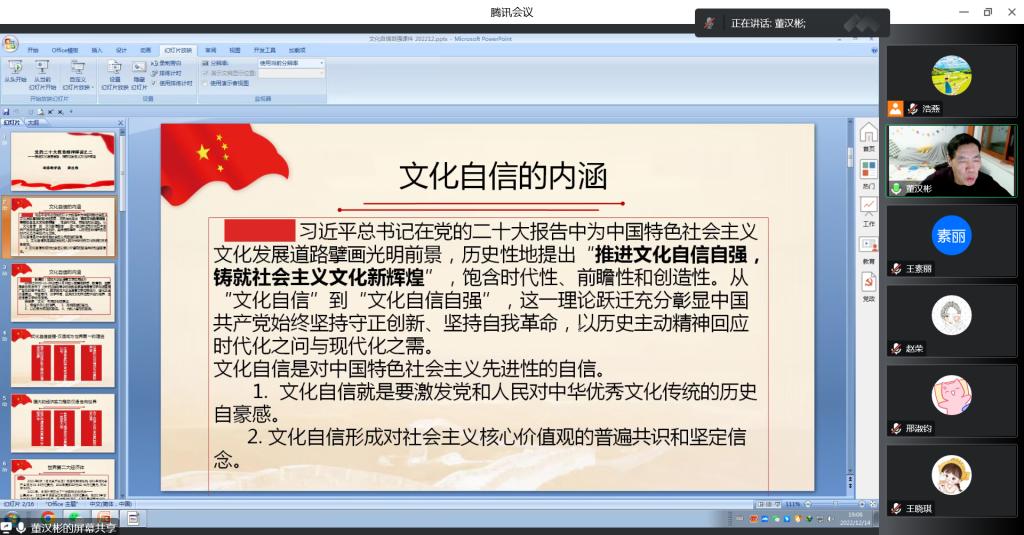The width and height of the screenshot is (1024, 535).
Task: Click 赵荣 participant tile
Action: [x=952, y=320]
